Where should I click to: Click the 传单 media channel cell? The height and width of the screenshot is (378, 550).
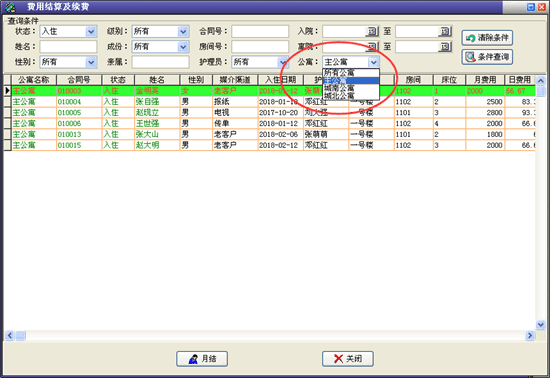pos(235,123)
